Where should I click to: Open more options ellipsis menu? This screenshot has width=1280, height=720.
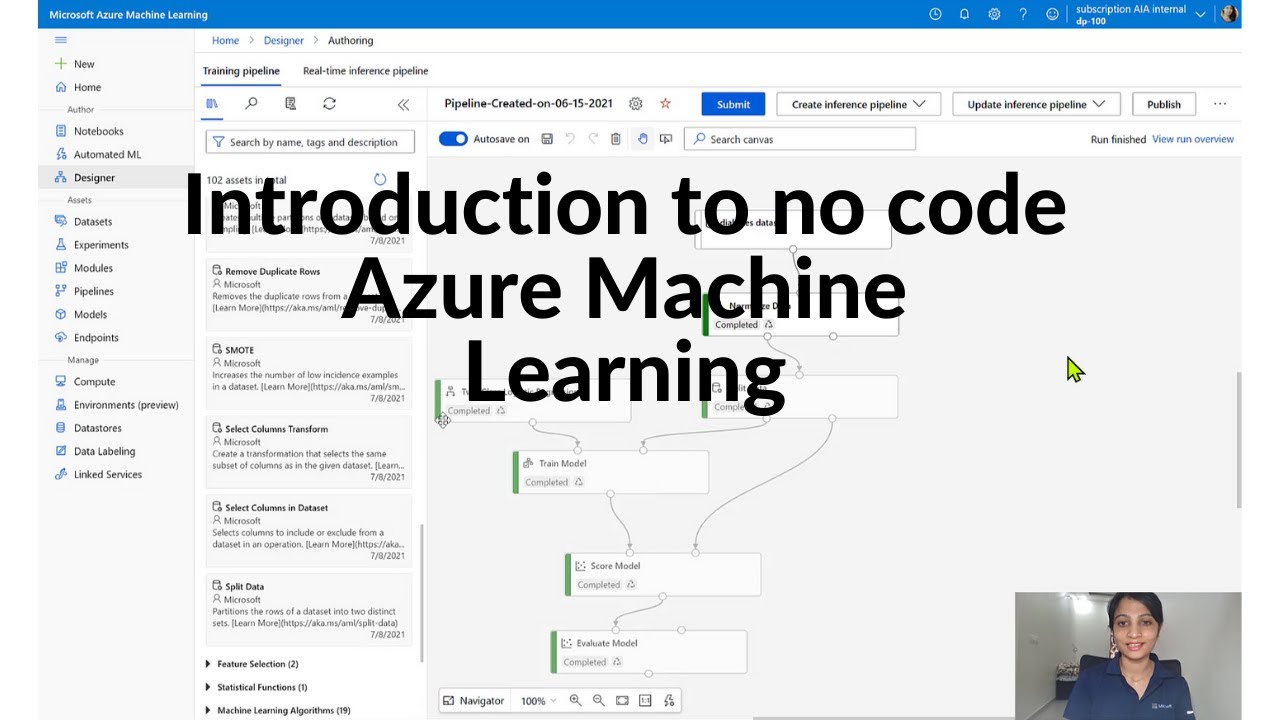tap(1219, 104)
